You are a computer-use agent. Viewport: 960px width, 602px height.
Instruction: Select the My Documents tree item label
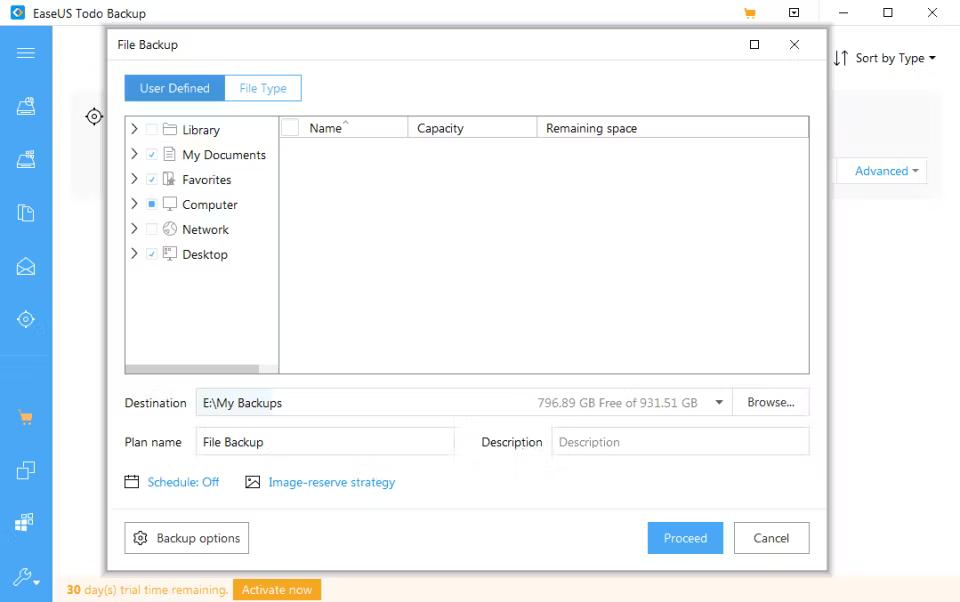click(224, 155)
